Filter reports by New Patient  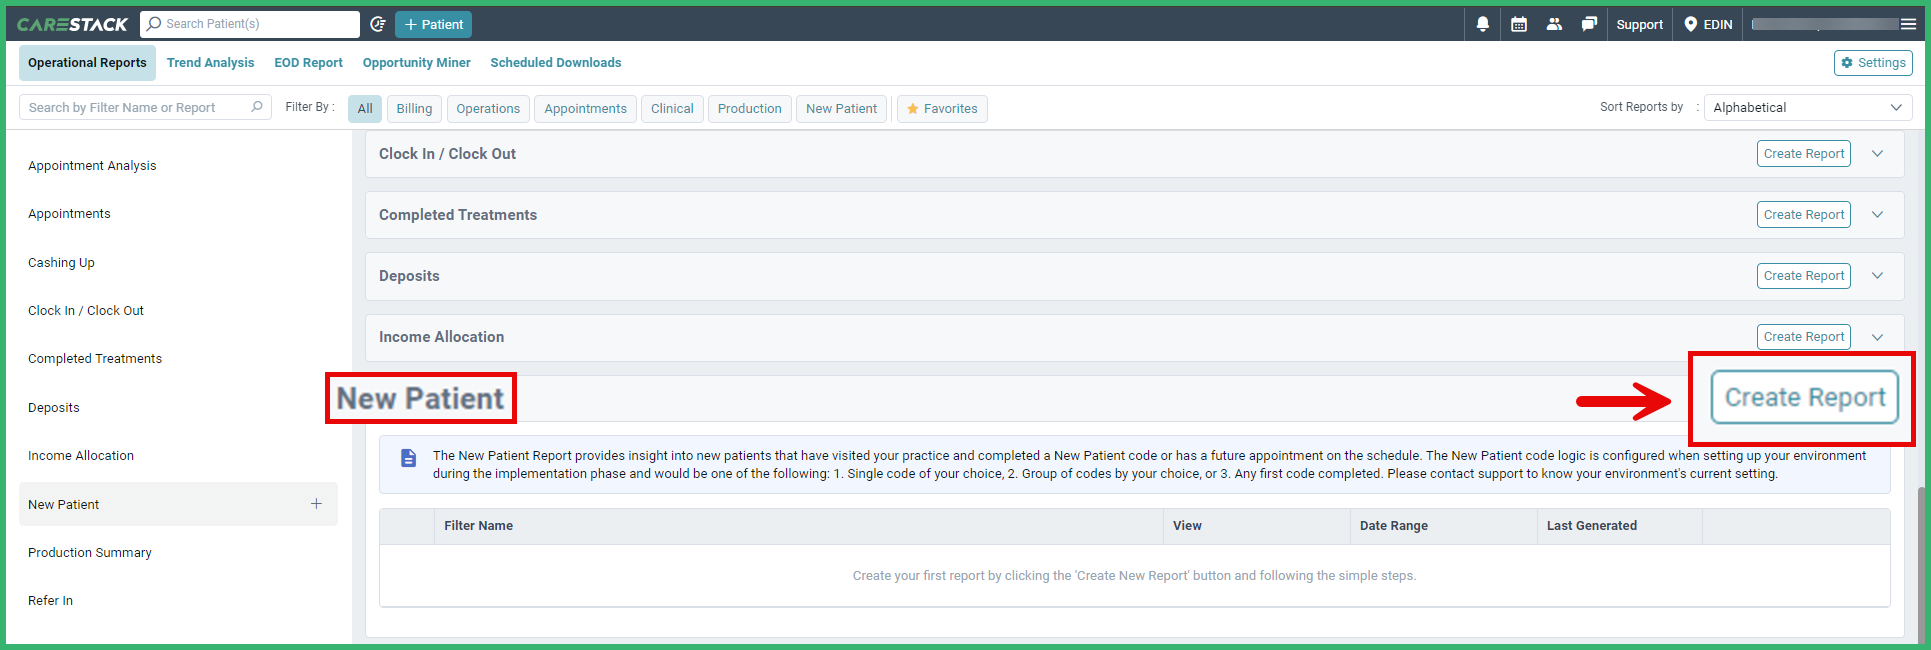[x=841, y=109]
